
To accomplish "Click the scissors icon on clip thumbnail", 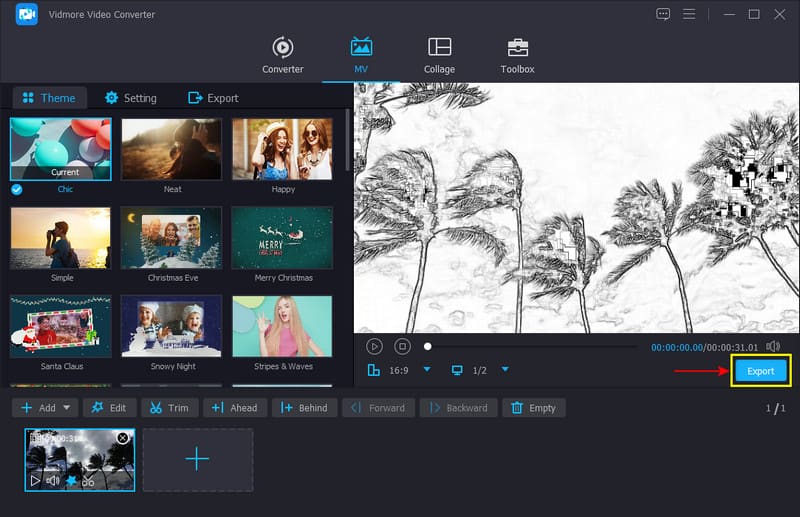I will click(89, 481).
